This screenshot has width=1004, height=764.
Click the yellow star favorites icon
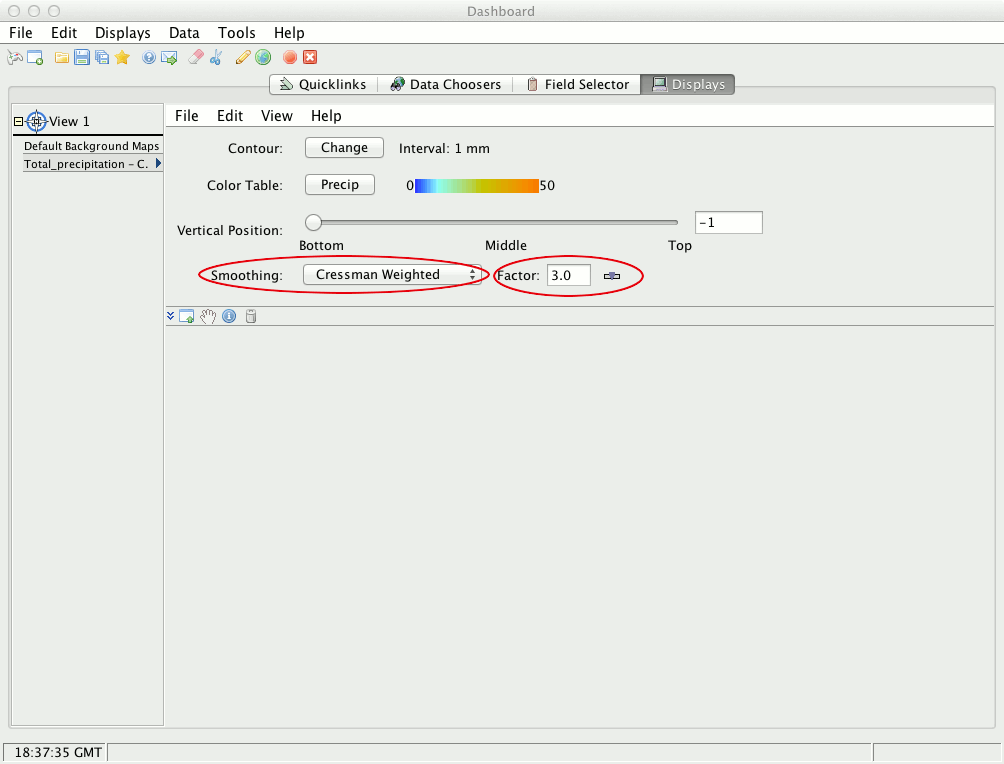pos(122,58)
